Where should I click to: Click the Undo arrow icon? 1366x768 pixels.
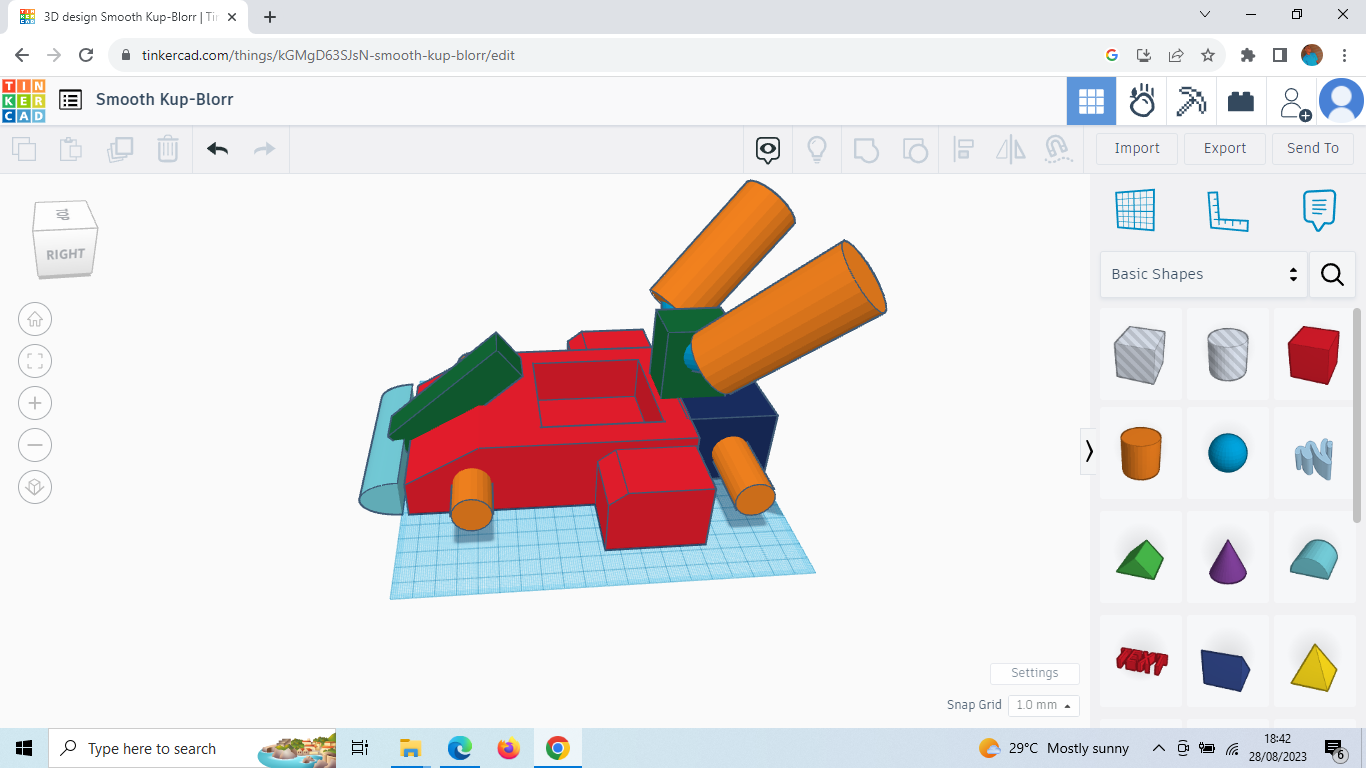point(217,148)
